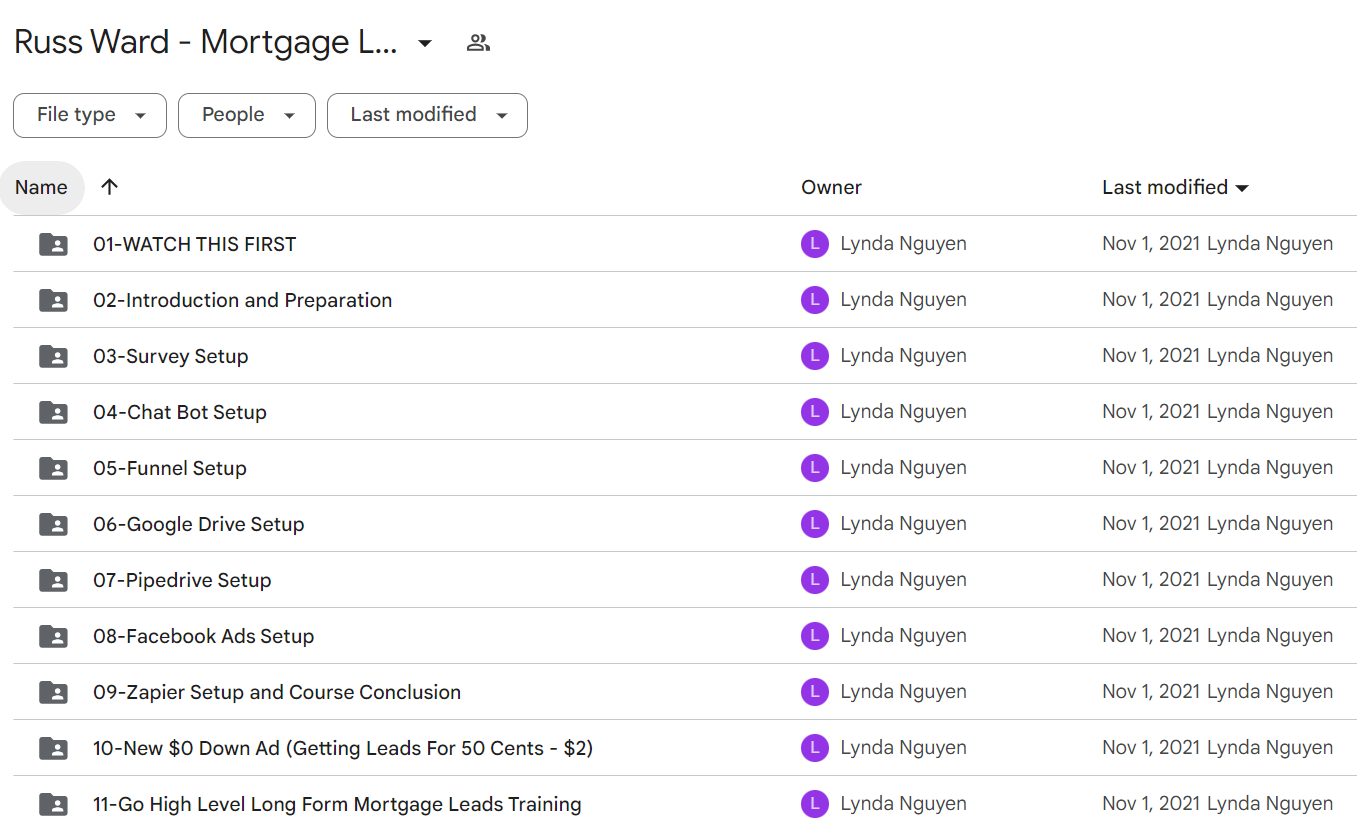Screen dimensions: 1357x831
Task: Open folder 06-Google Drive Setup
Action: pos(198,524)
